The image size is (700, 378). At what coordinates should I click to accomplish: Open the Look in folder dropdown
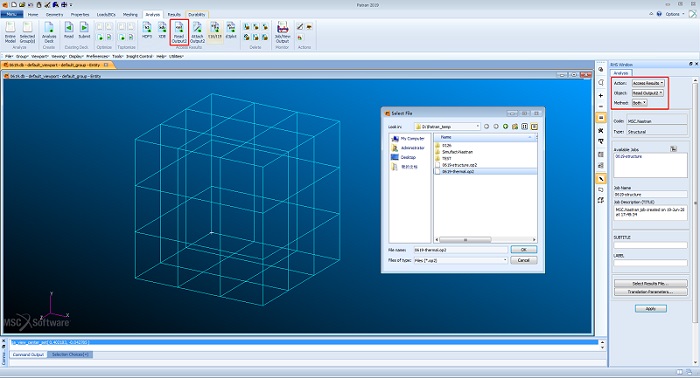tap(447, 127)
